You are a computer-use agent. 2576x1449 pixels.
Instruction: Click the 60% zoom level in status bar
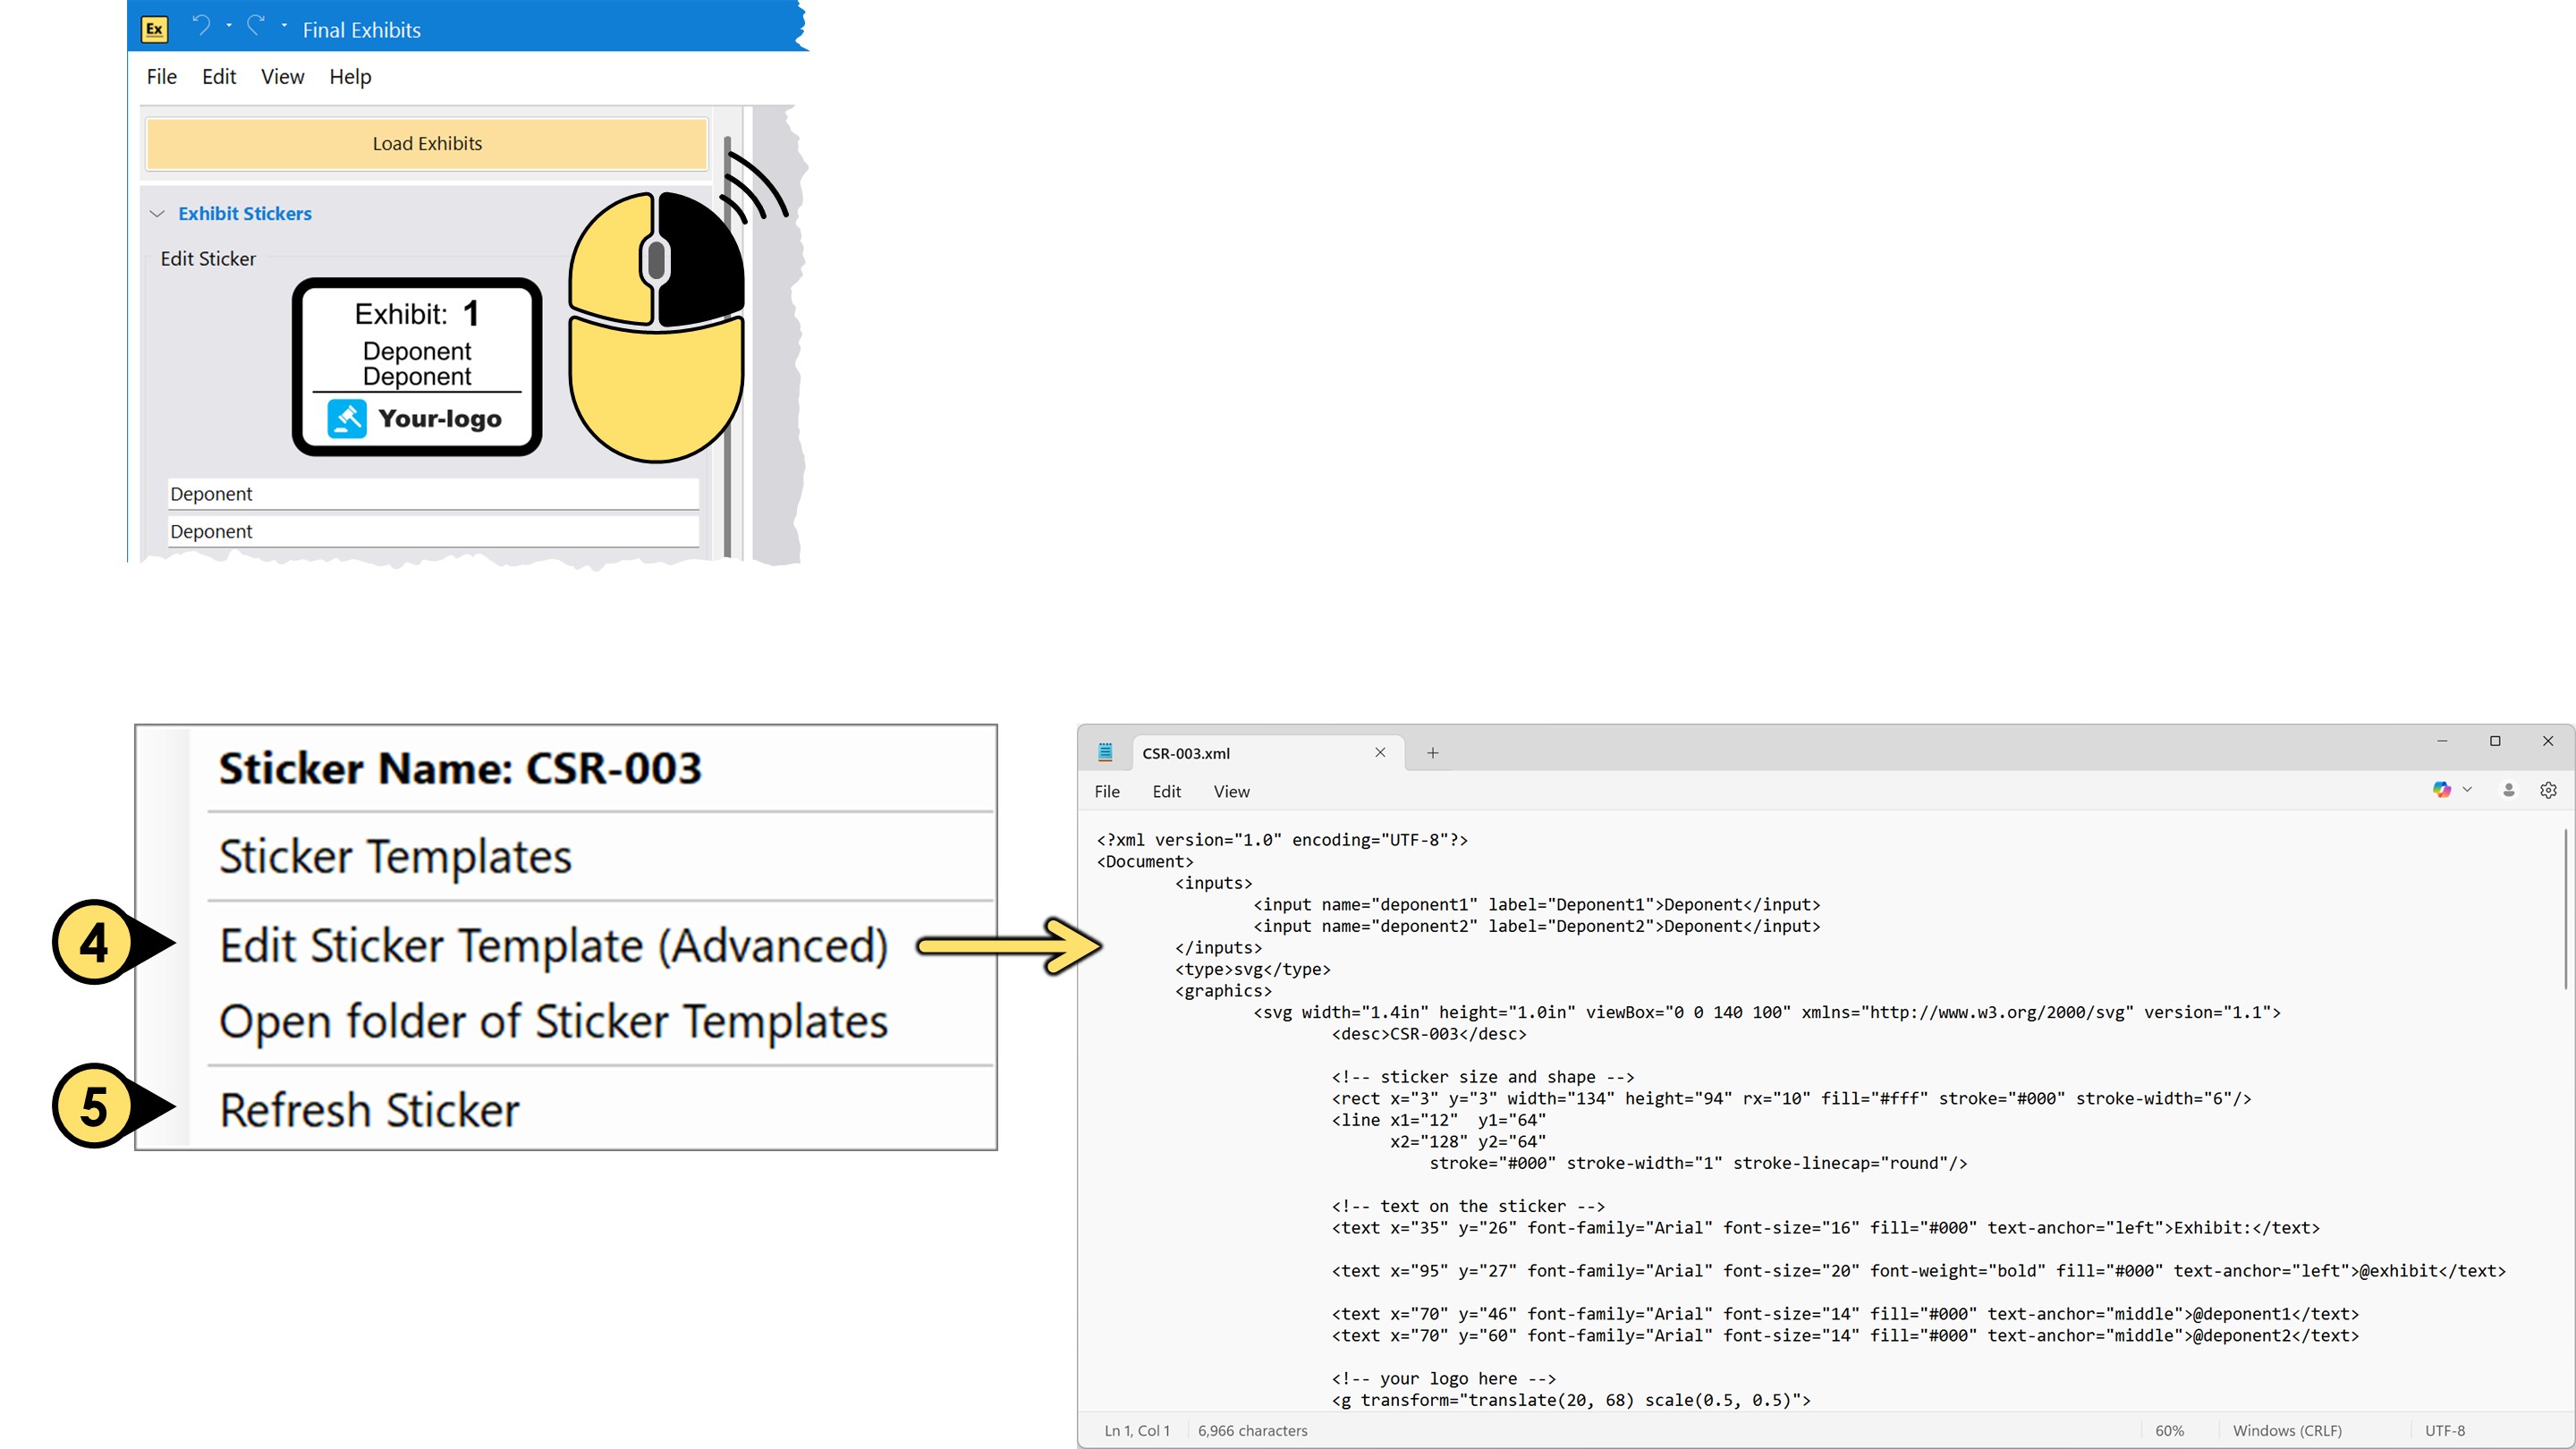2169,1430
